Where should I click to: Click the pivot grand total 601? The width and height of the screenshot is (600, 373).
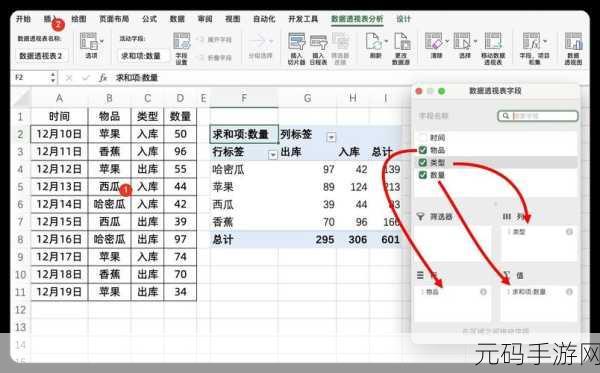coord(390,240)
